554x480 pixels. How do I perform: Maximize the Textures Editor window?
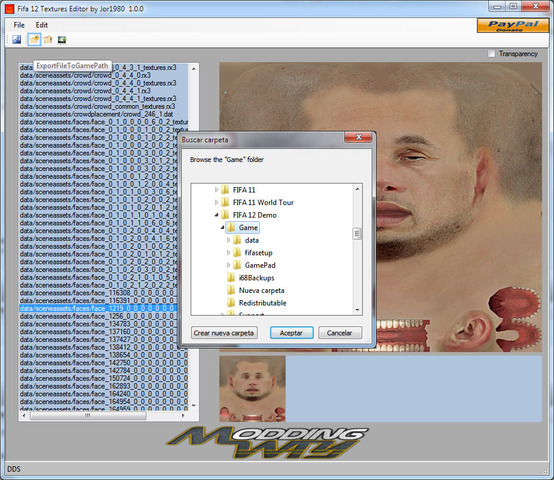click(x=514, y=6)
